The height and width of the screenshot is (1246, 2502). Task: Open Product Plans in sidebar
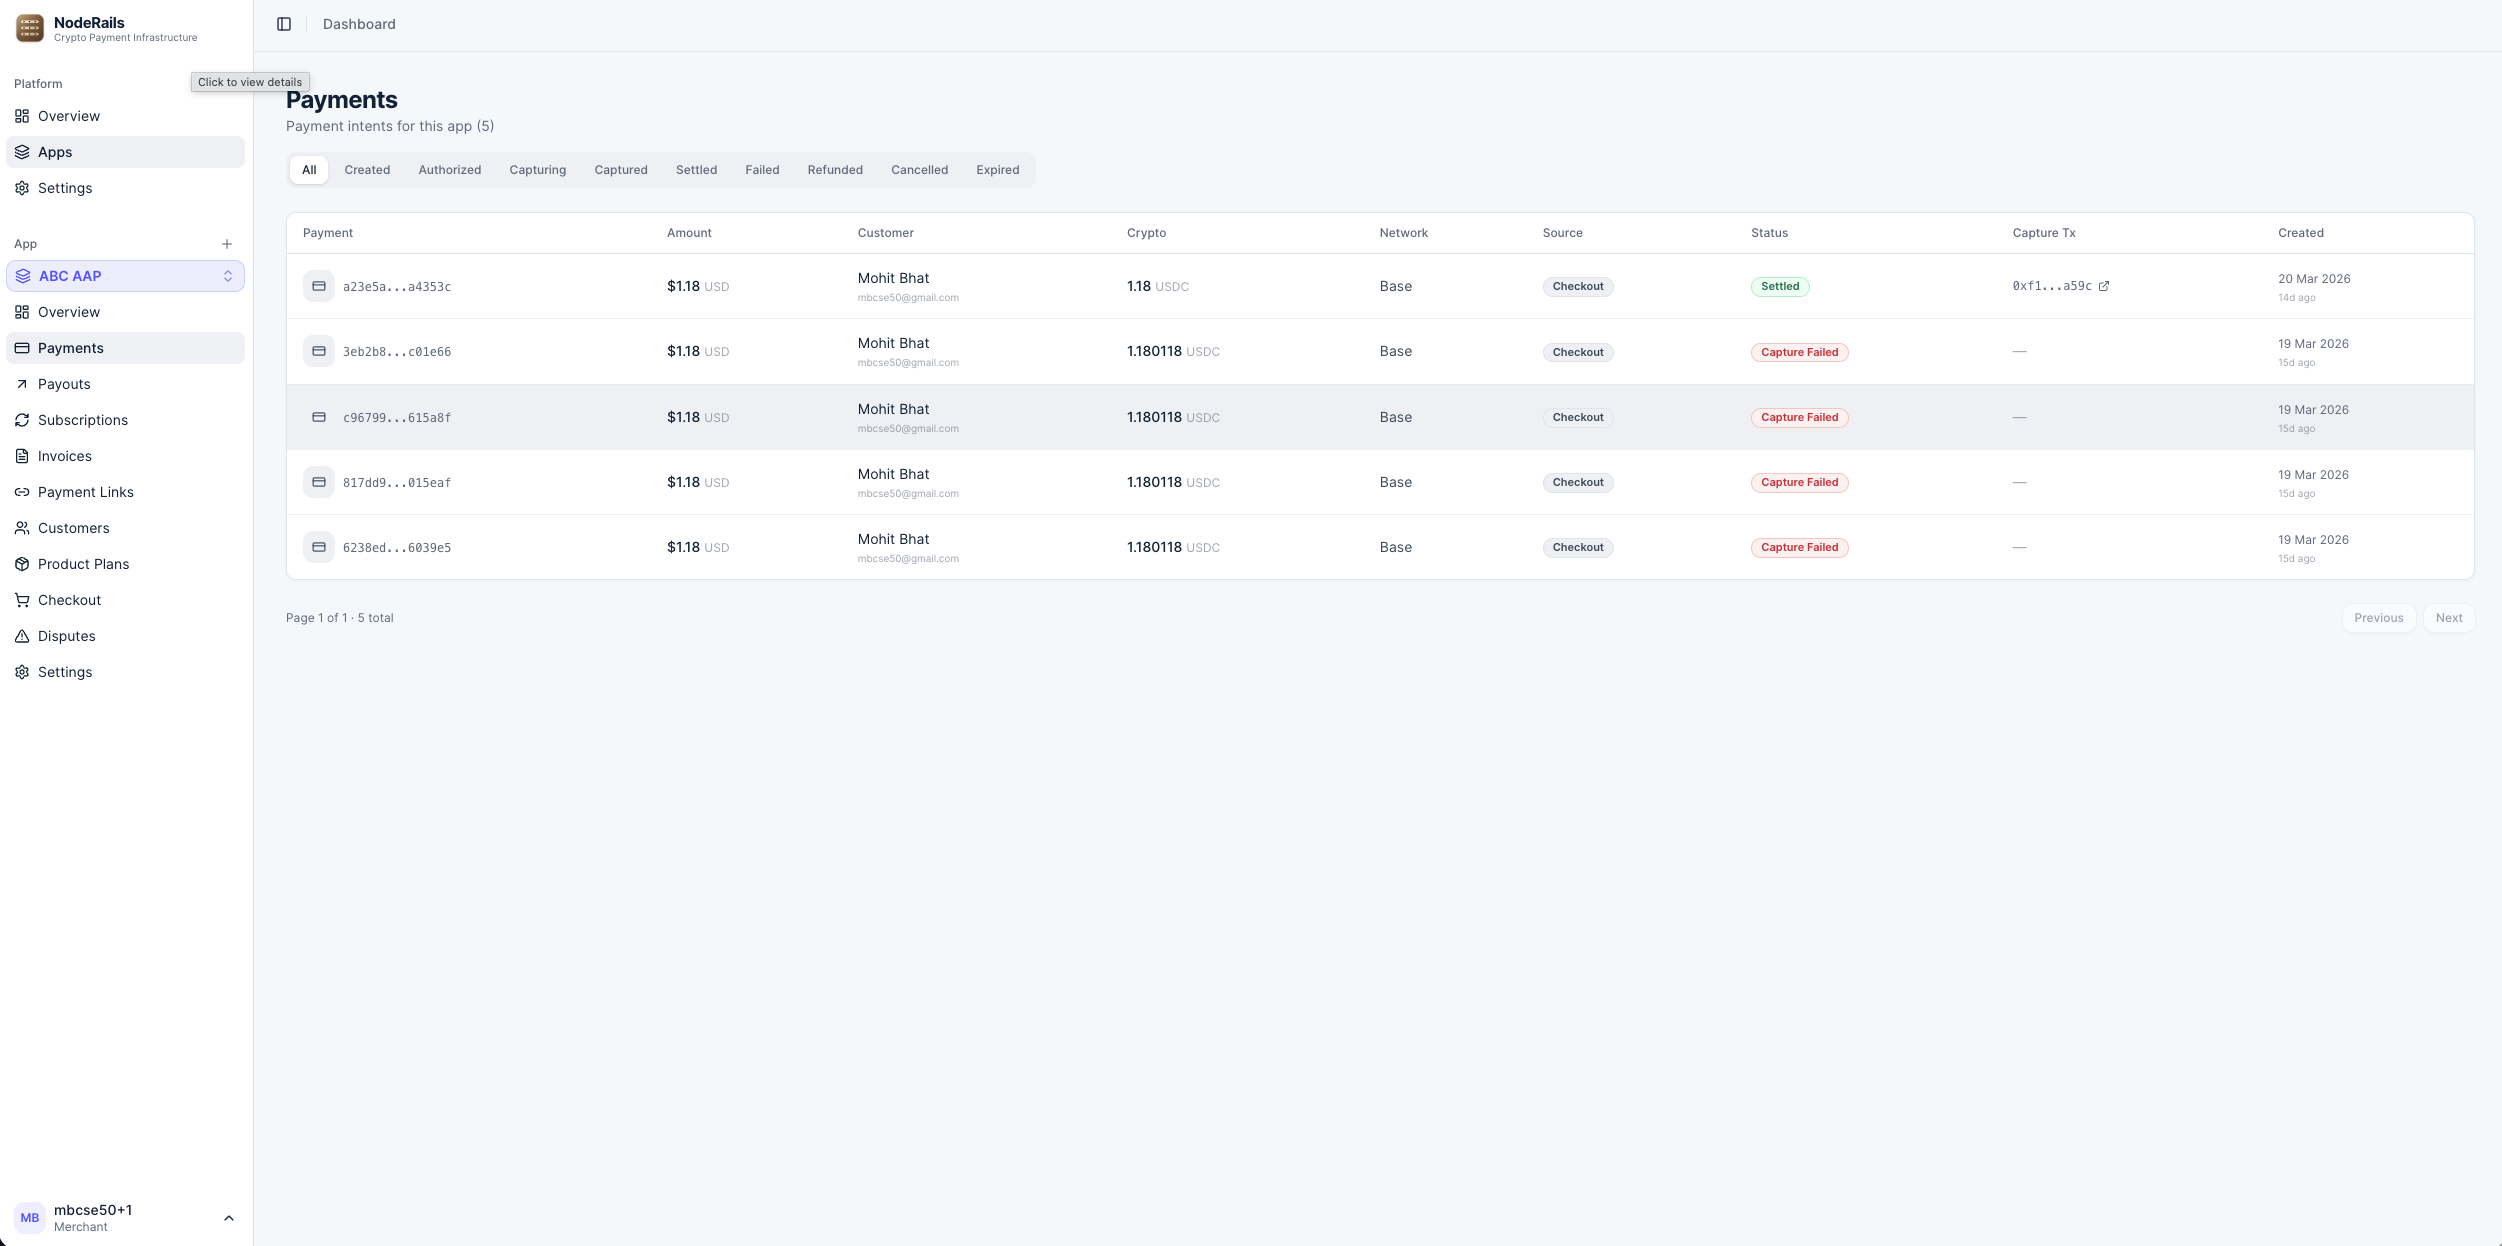pos(83,564)
